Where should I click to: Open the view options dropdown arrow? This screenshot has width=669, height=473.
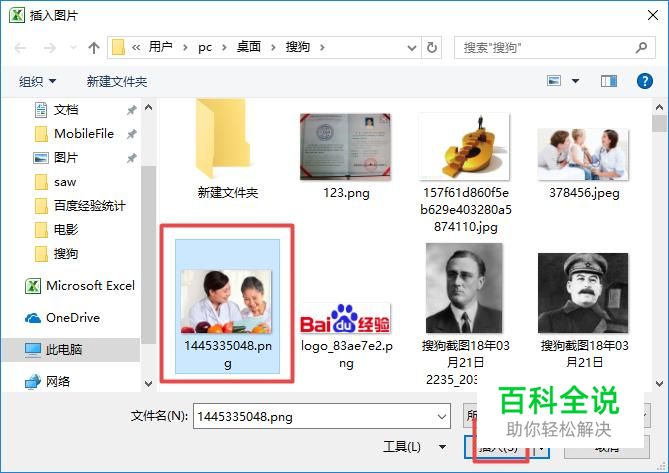coord(575,81)
